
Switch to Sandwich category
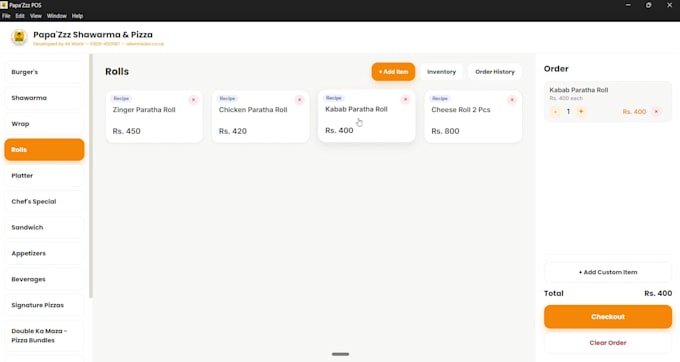click(44, 227)
